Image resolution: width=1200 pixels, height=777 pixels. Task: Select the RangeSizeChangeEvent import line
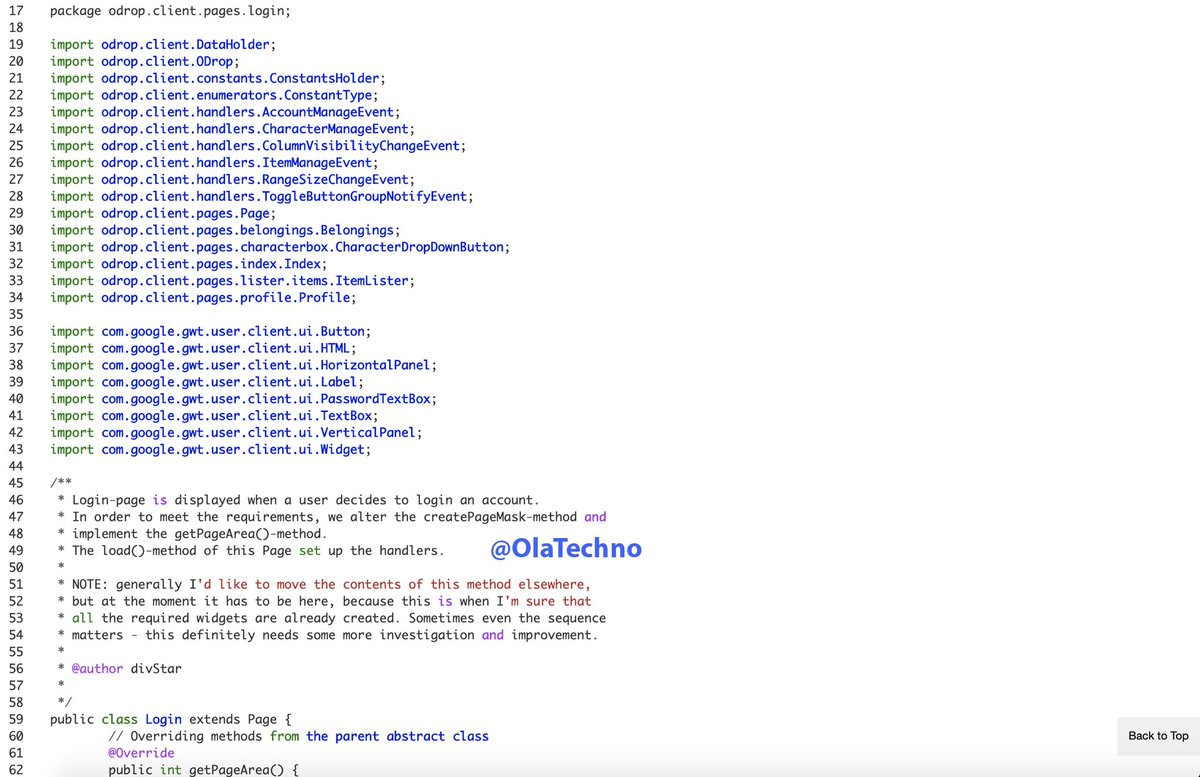[232, 180]
